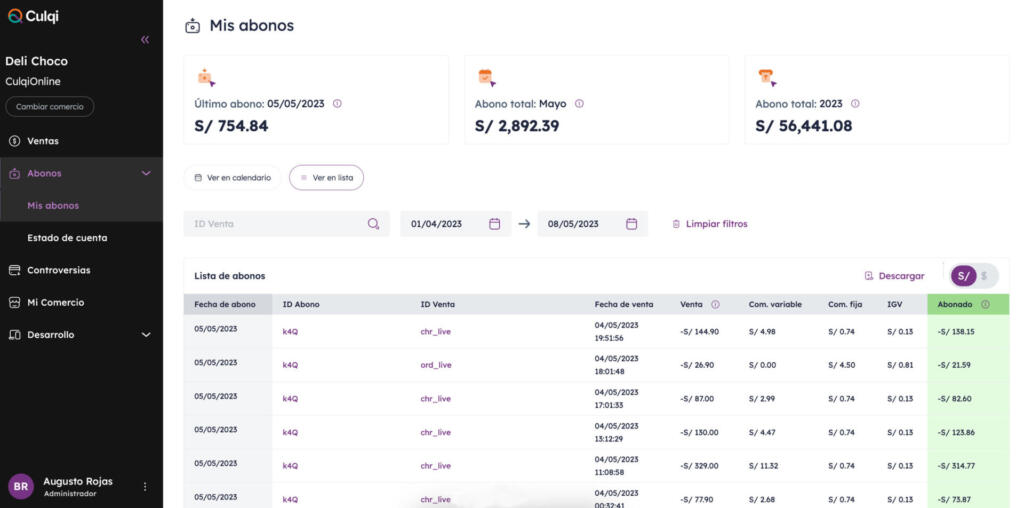Click the info icon next to Venta column
Viewport: 1024px width, 508px height.
715,304
